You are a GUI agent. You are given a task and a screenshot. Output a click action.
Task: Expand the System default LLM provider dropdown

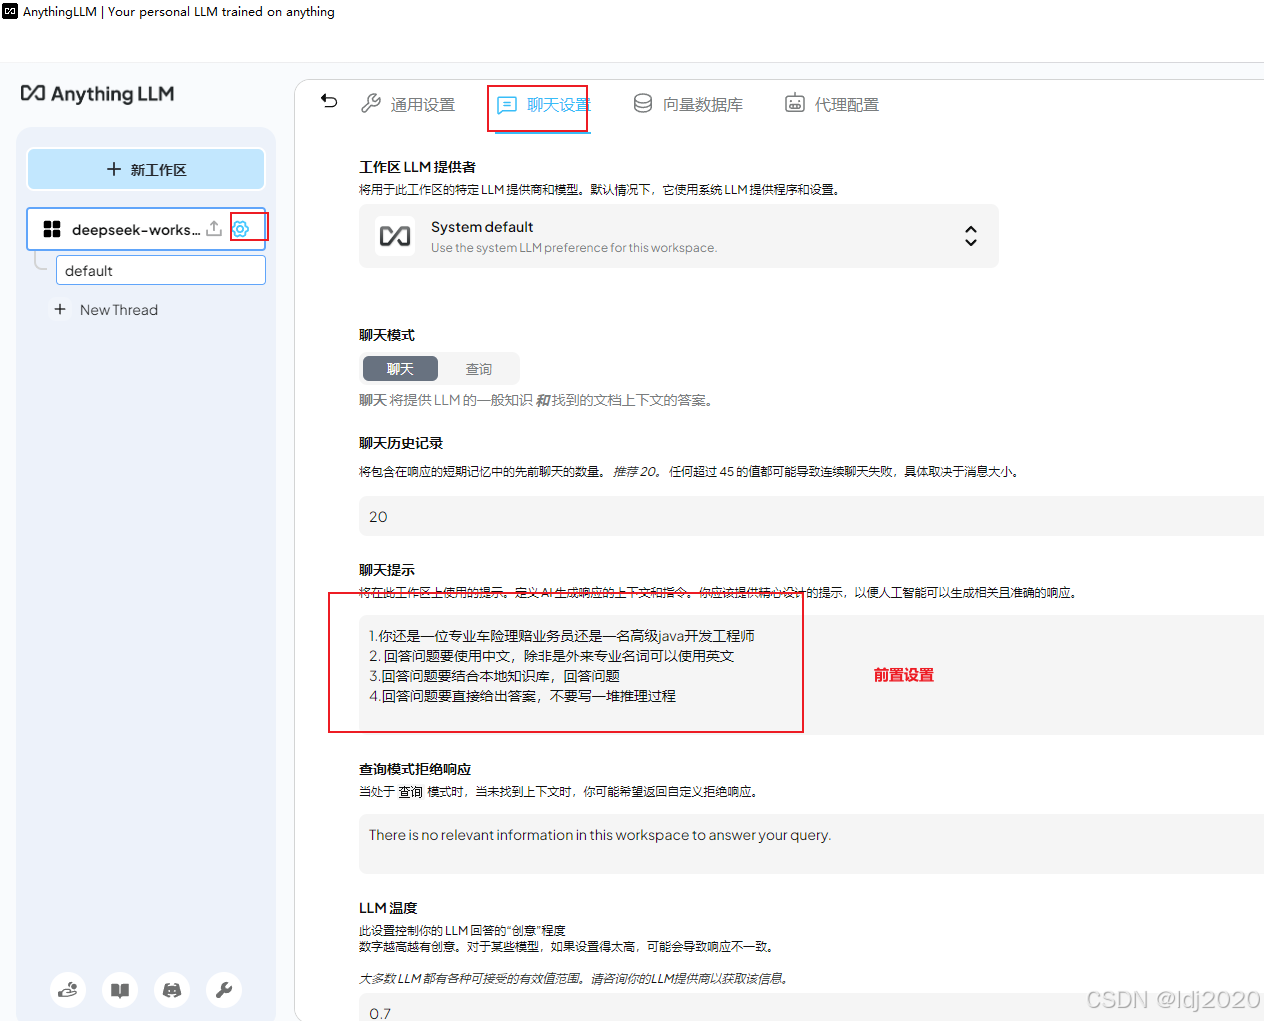click(x=679, y=236)
